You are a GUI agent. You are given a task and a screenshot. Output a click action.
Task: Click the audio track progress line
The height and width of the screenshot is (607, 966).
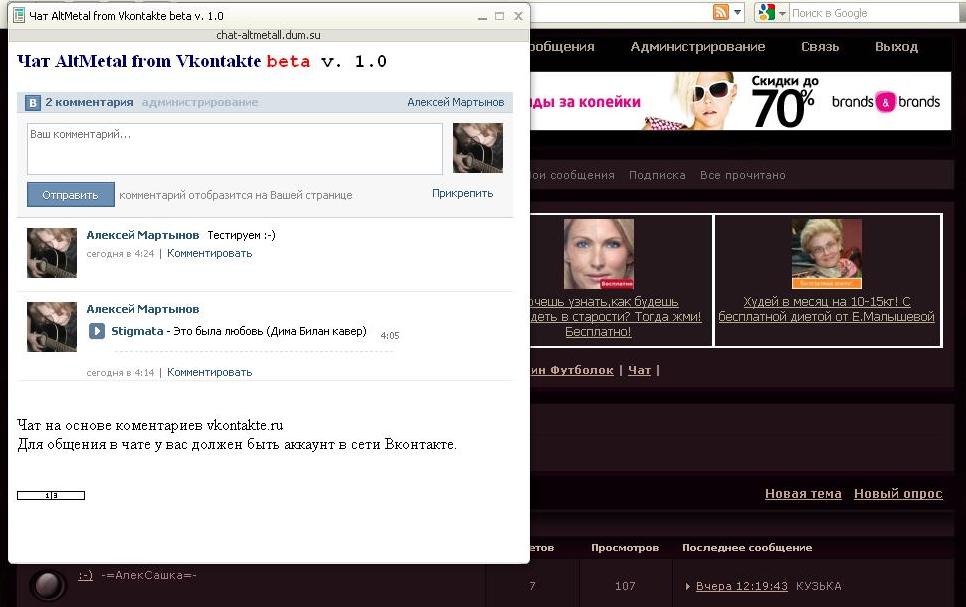pos(254,351)
